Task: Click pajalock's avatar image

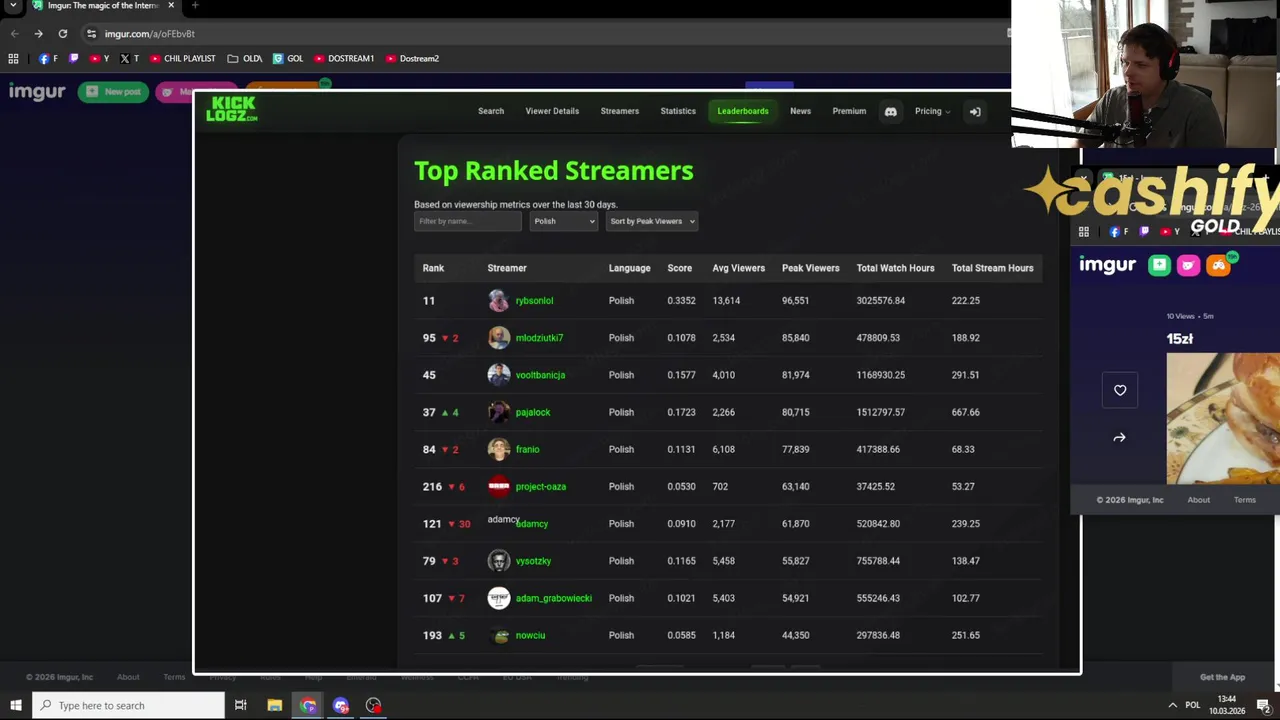Action: 499,412
